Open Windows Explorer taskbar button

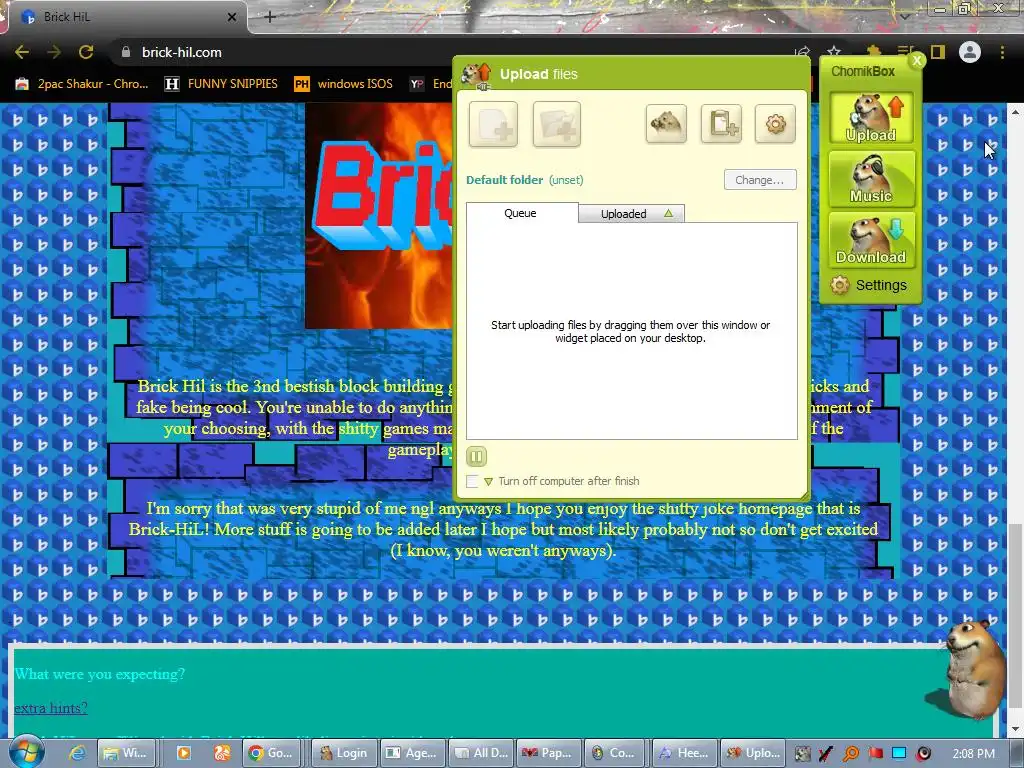pyautogui.click(x=126, y=753)
